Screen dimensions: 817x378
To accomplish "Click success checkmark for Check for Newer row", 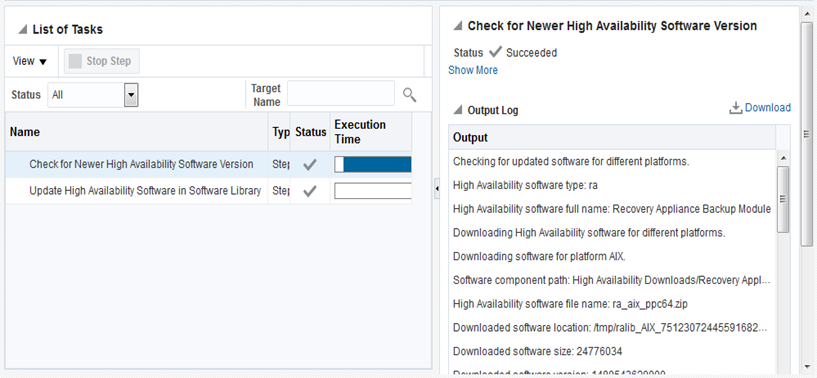I will tap(310, 165).
